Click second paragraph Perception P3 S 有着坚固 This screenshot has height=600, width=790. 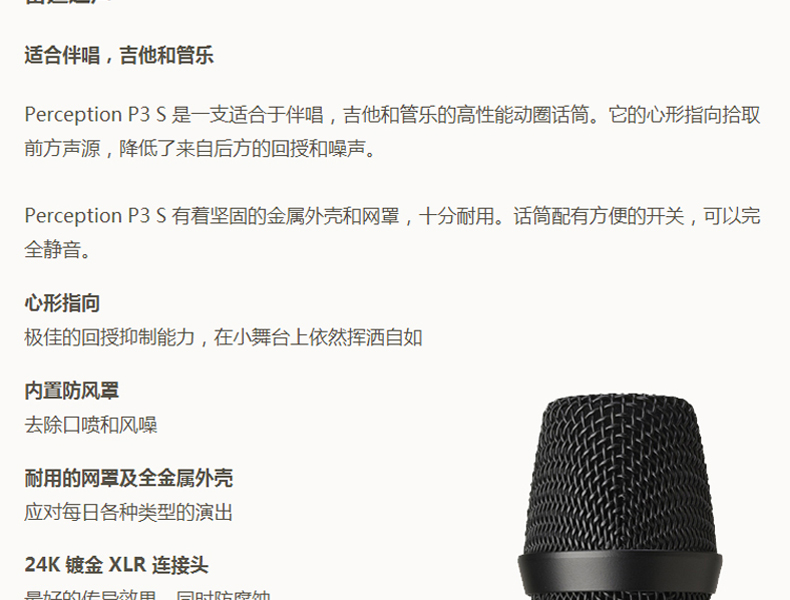[392, 232]
